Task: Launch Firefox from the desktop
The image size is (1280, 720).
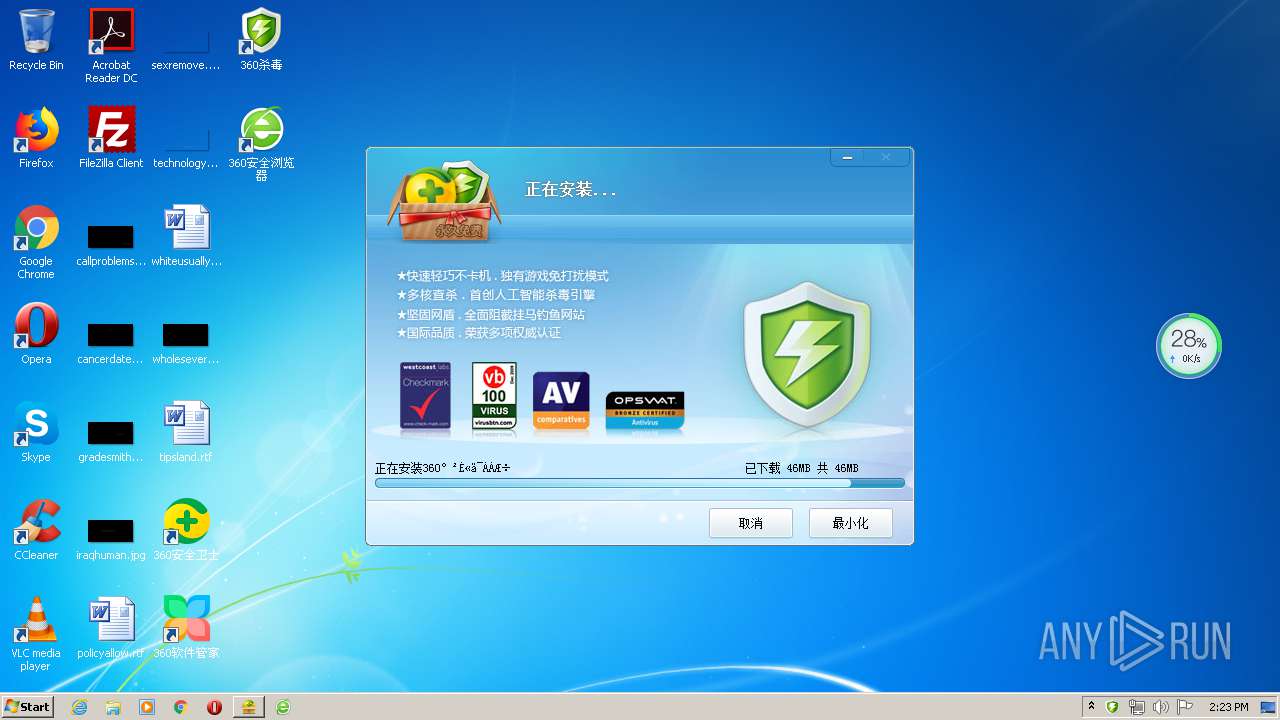Action: (36, 138)
